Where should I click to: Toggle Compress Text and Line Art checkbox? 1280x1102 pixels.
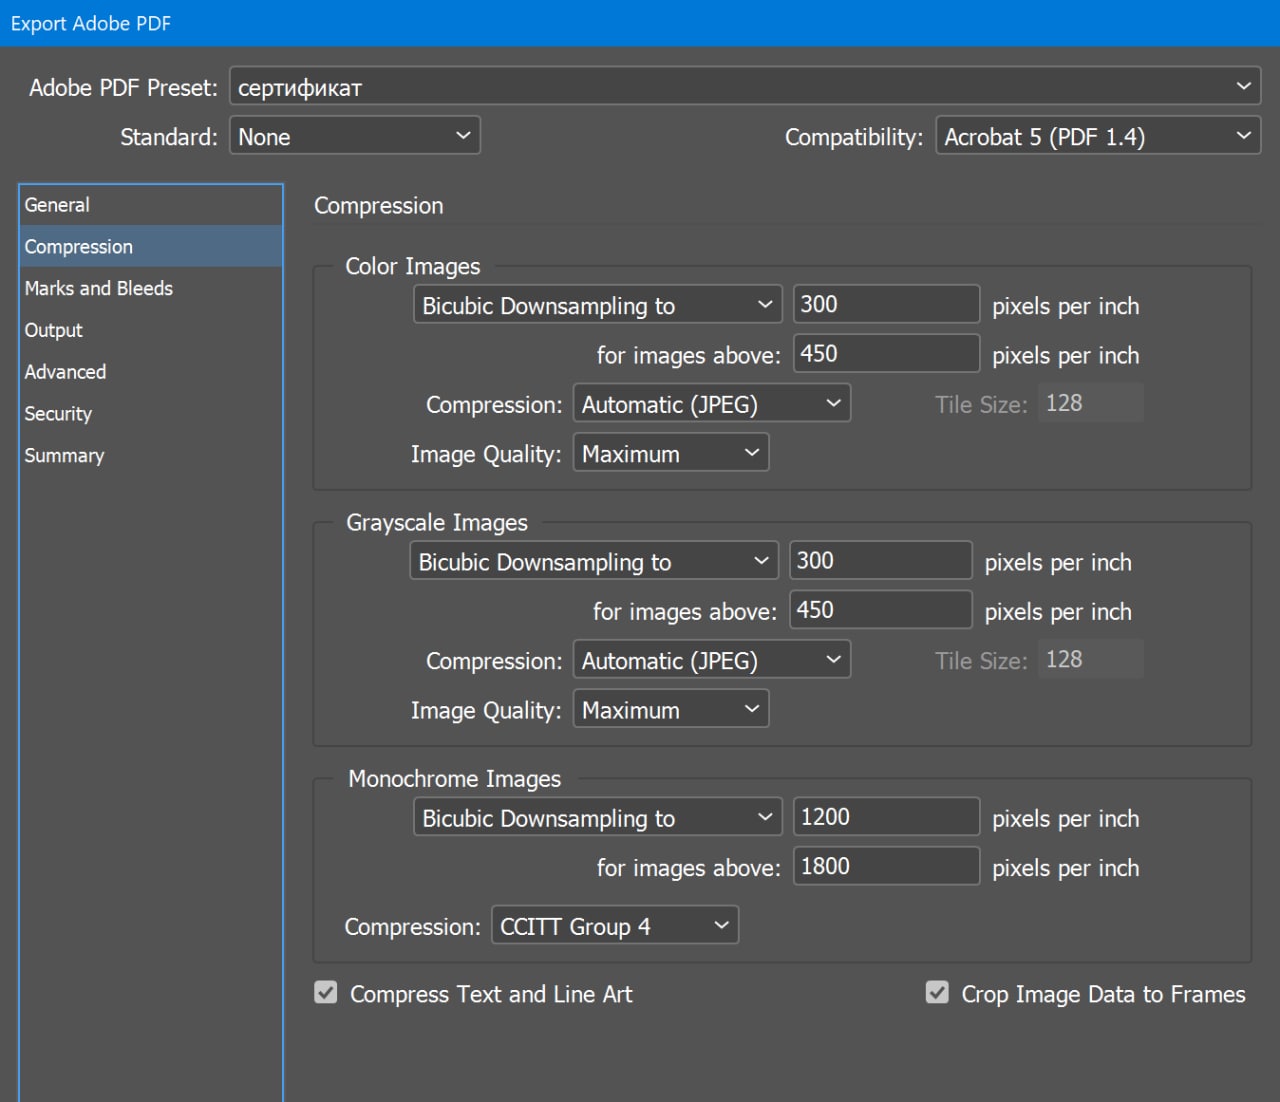326,993
